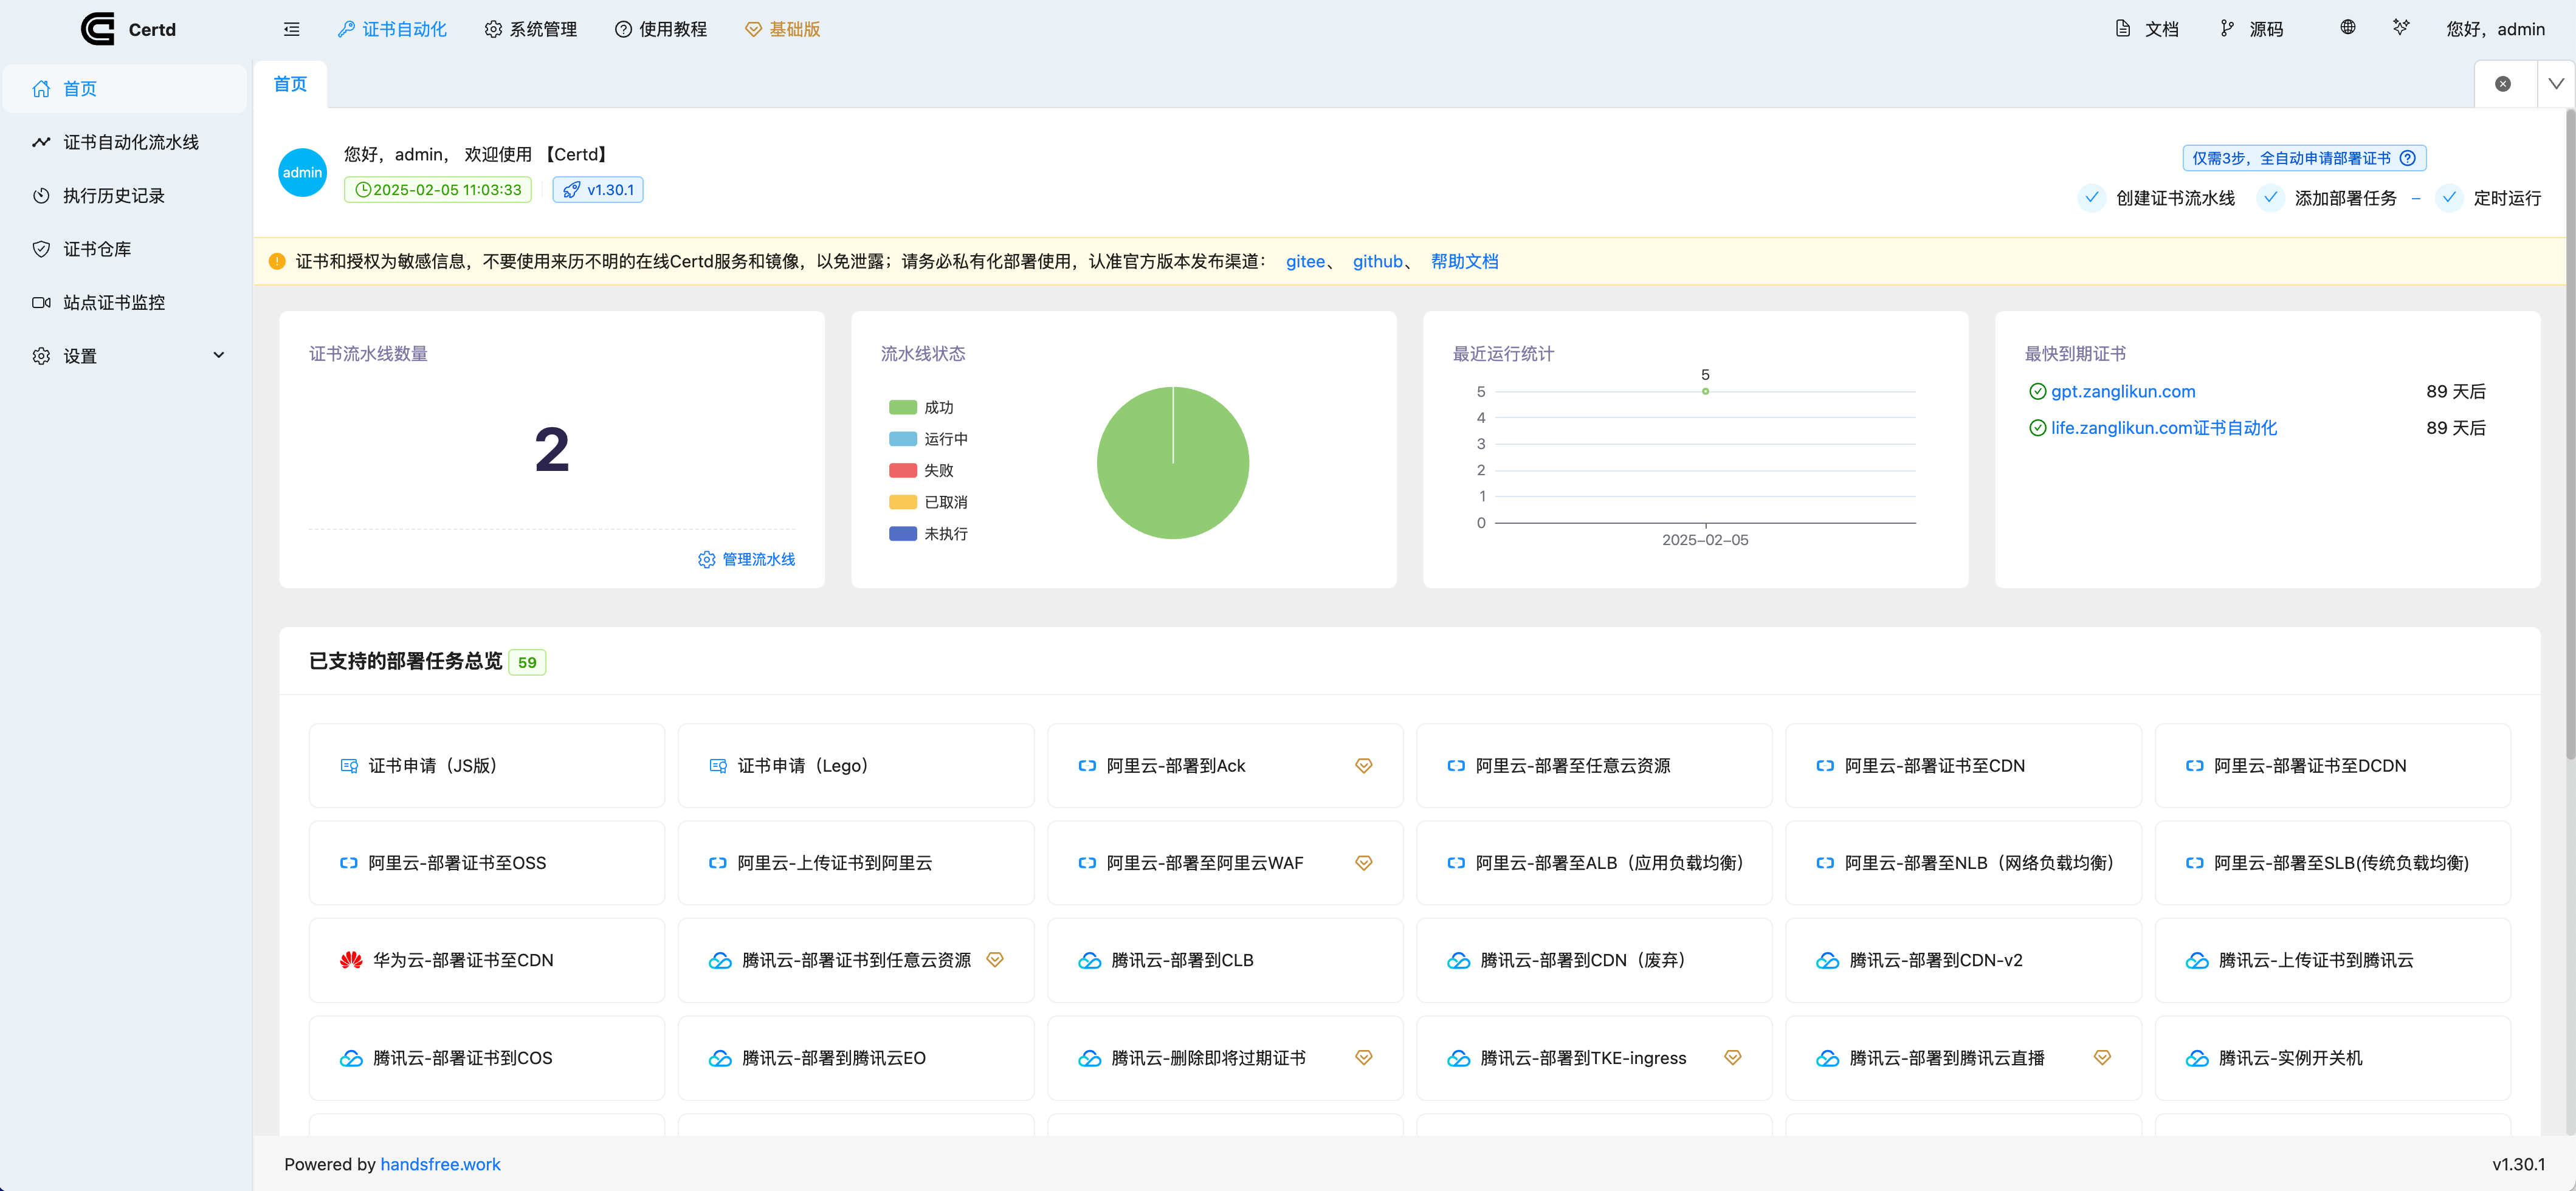2576x1191 pixels.
Task: Click the theme sparkle icon in header
Action: 2400,27
